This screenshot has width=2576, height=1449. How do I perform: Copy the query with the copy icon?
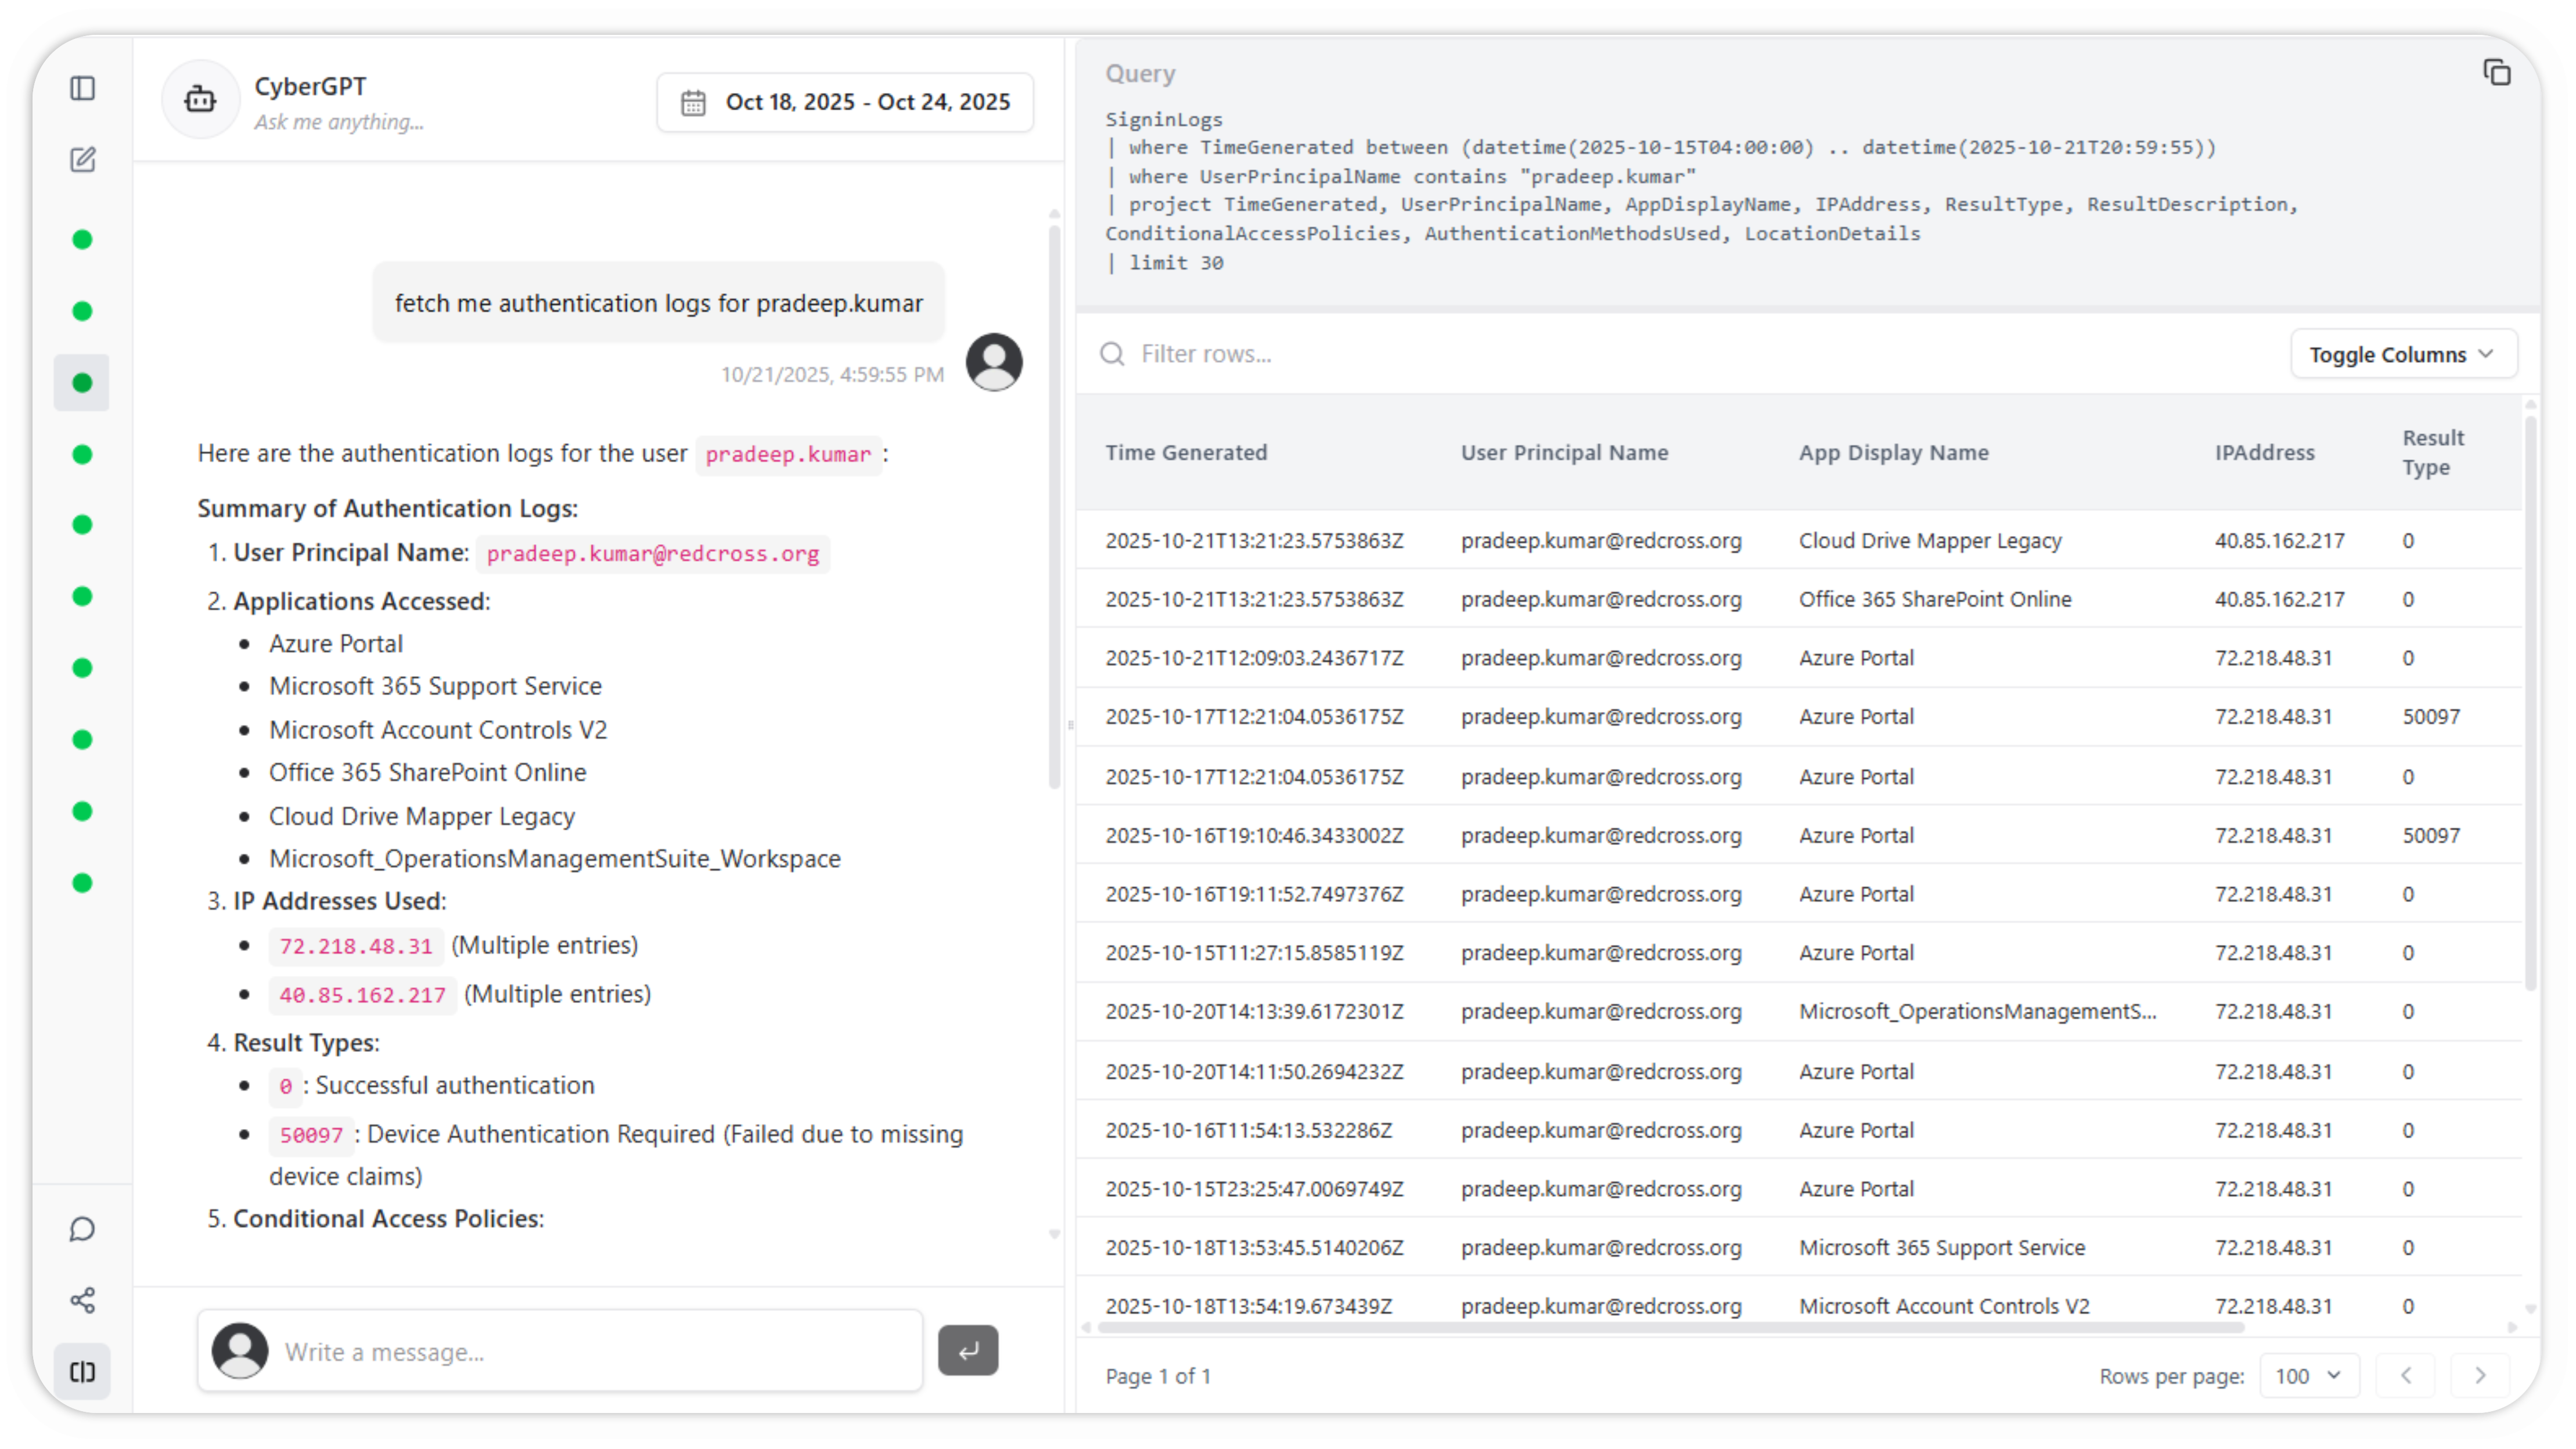coord(2497,73)
